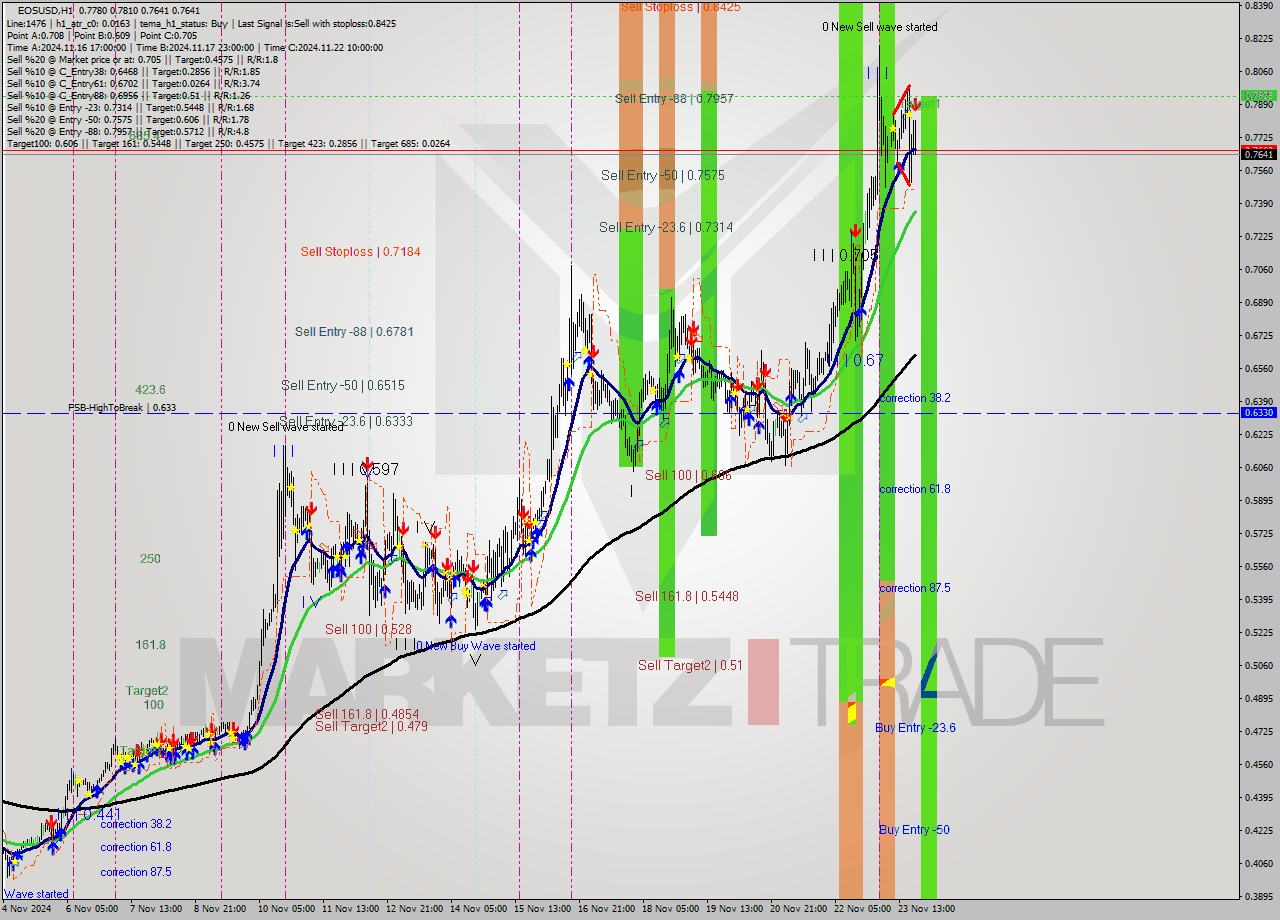Viewport: 1280px width, 920px height.
Task: Click the 'Sell Stoploss | 0.8425' label
Action: 680,7
